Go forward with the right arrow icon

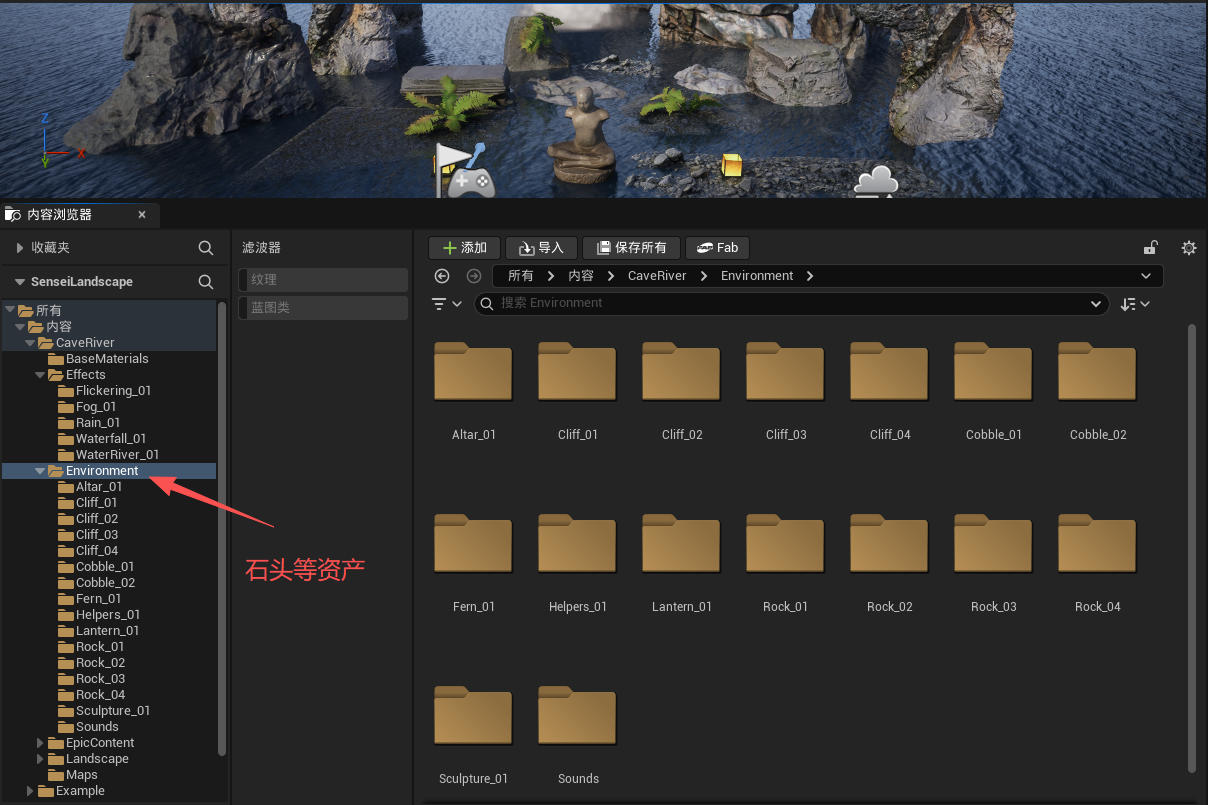click(474, 276)
